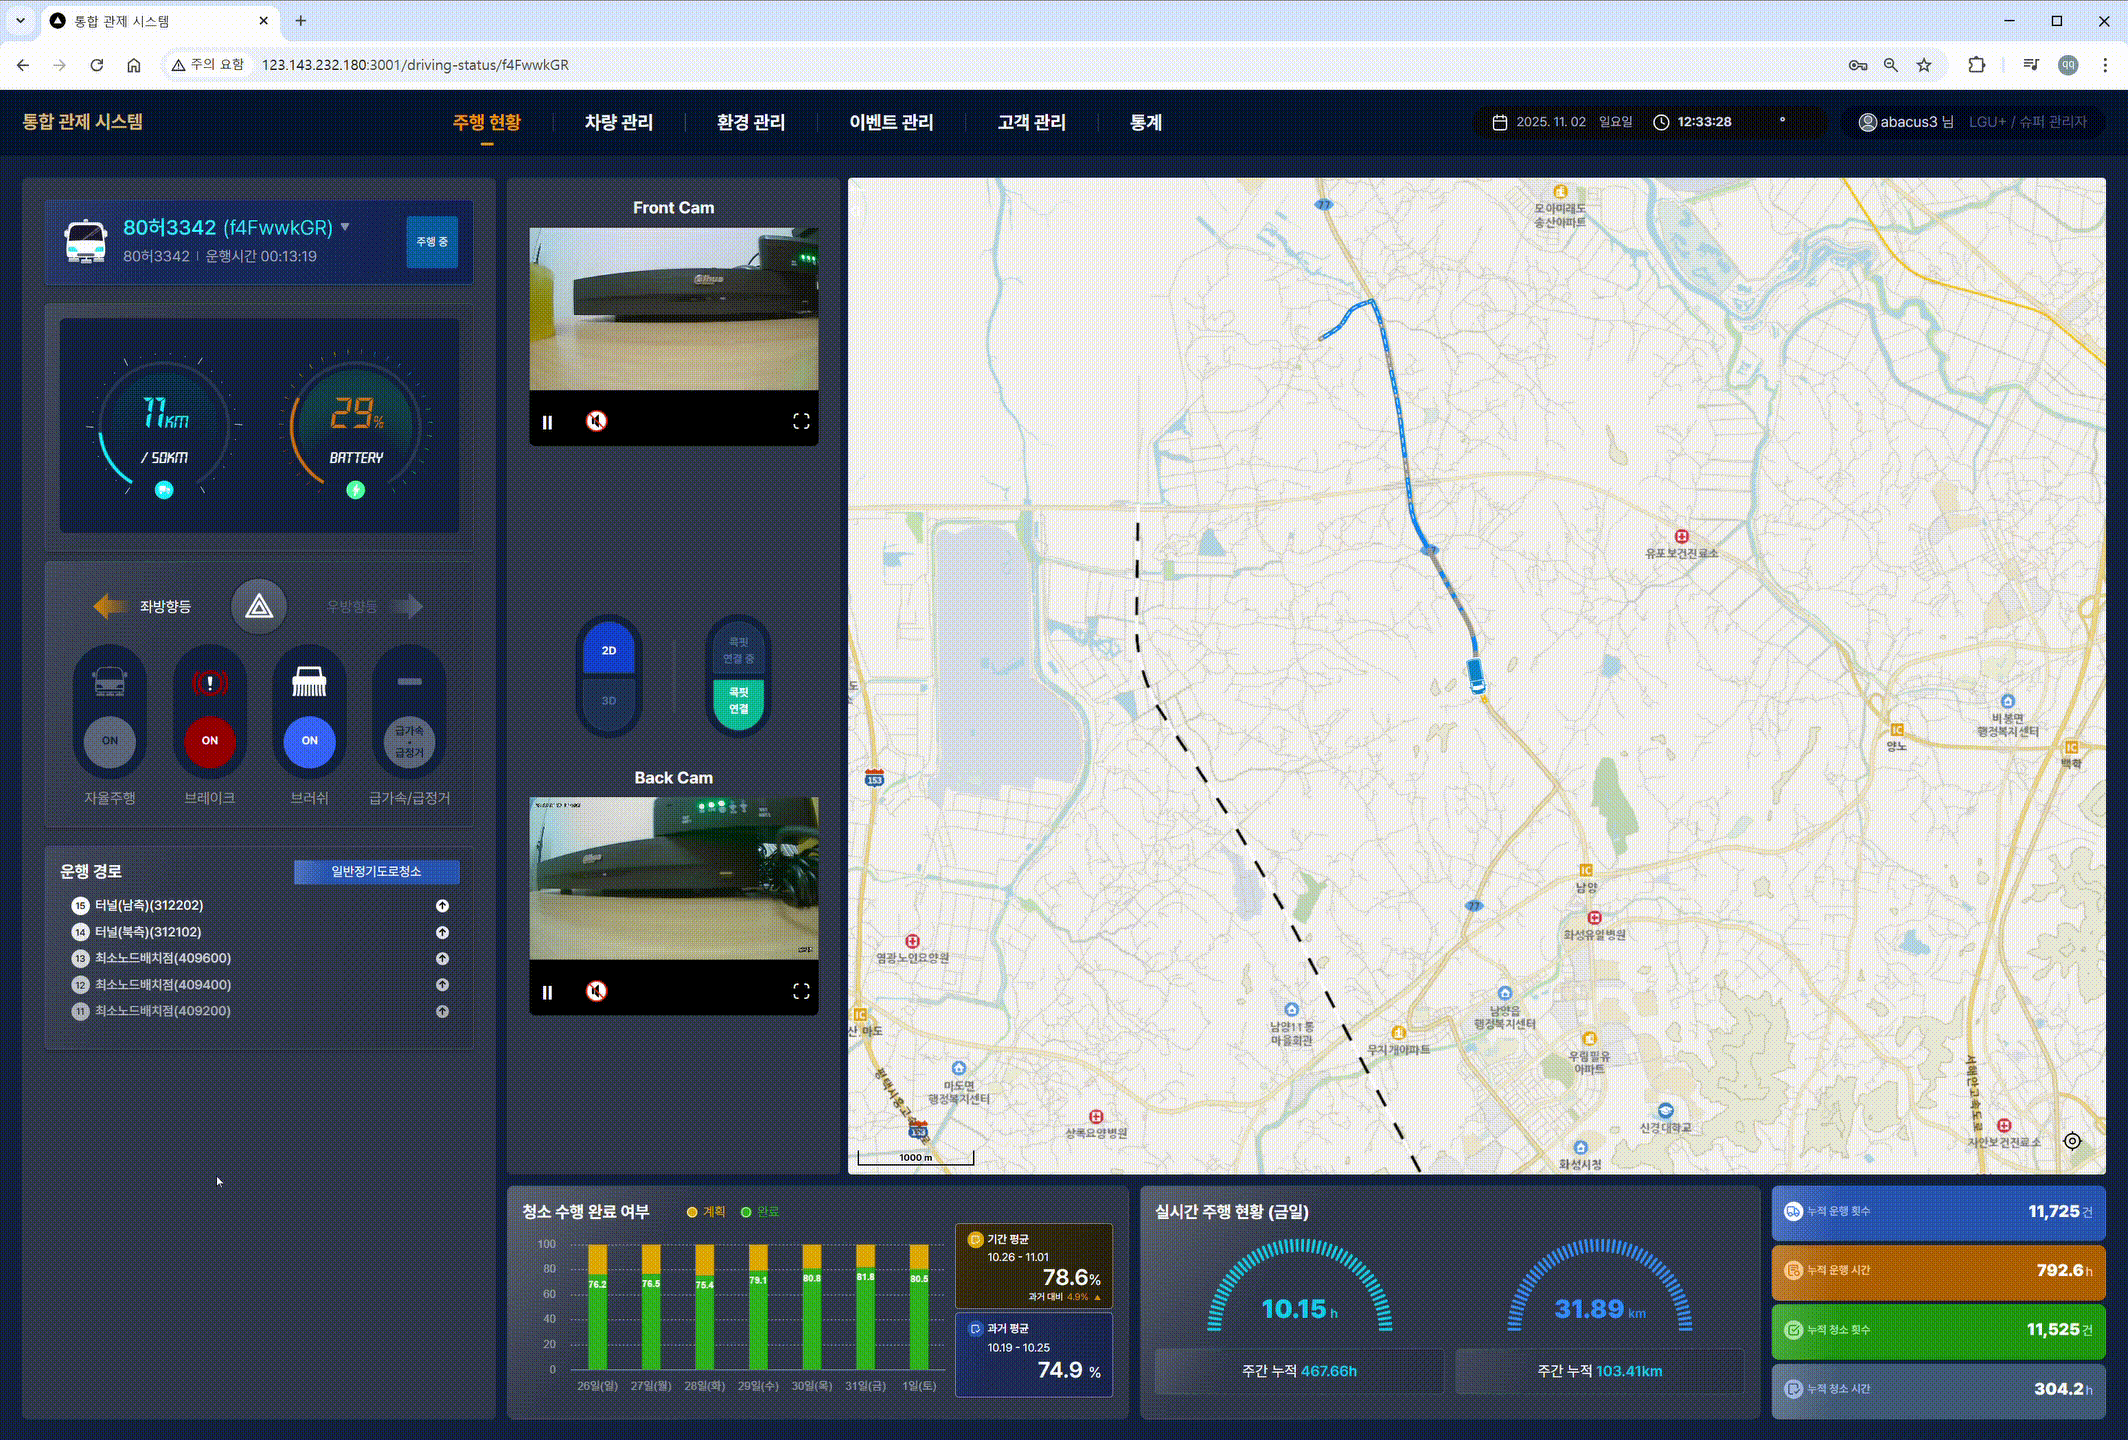Toggle the autonomous driving ON switch
The height and width of the screenshot is (1440, 2128).
tap(110, 741)
